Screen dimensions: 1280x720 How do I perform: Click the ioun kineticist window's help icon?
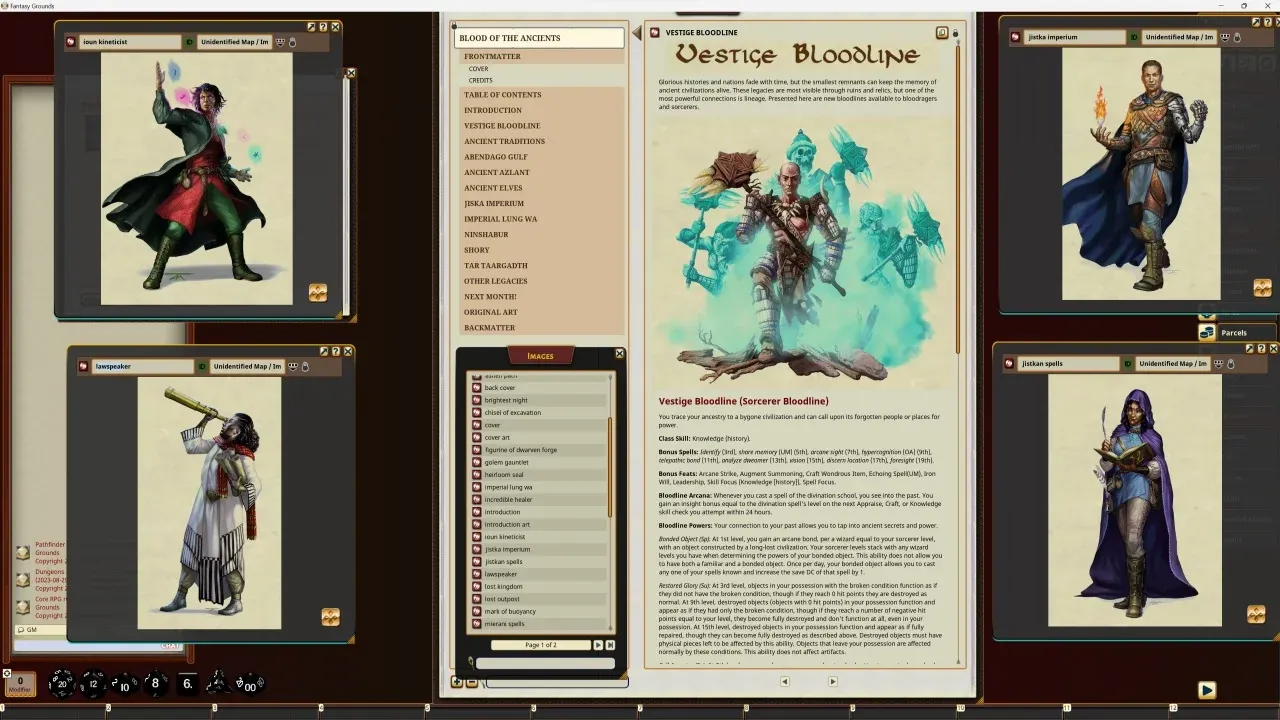tap(323, 27)
